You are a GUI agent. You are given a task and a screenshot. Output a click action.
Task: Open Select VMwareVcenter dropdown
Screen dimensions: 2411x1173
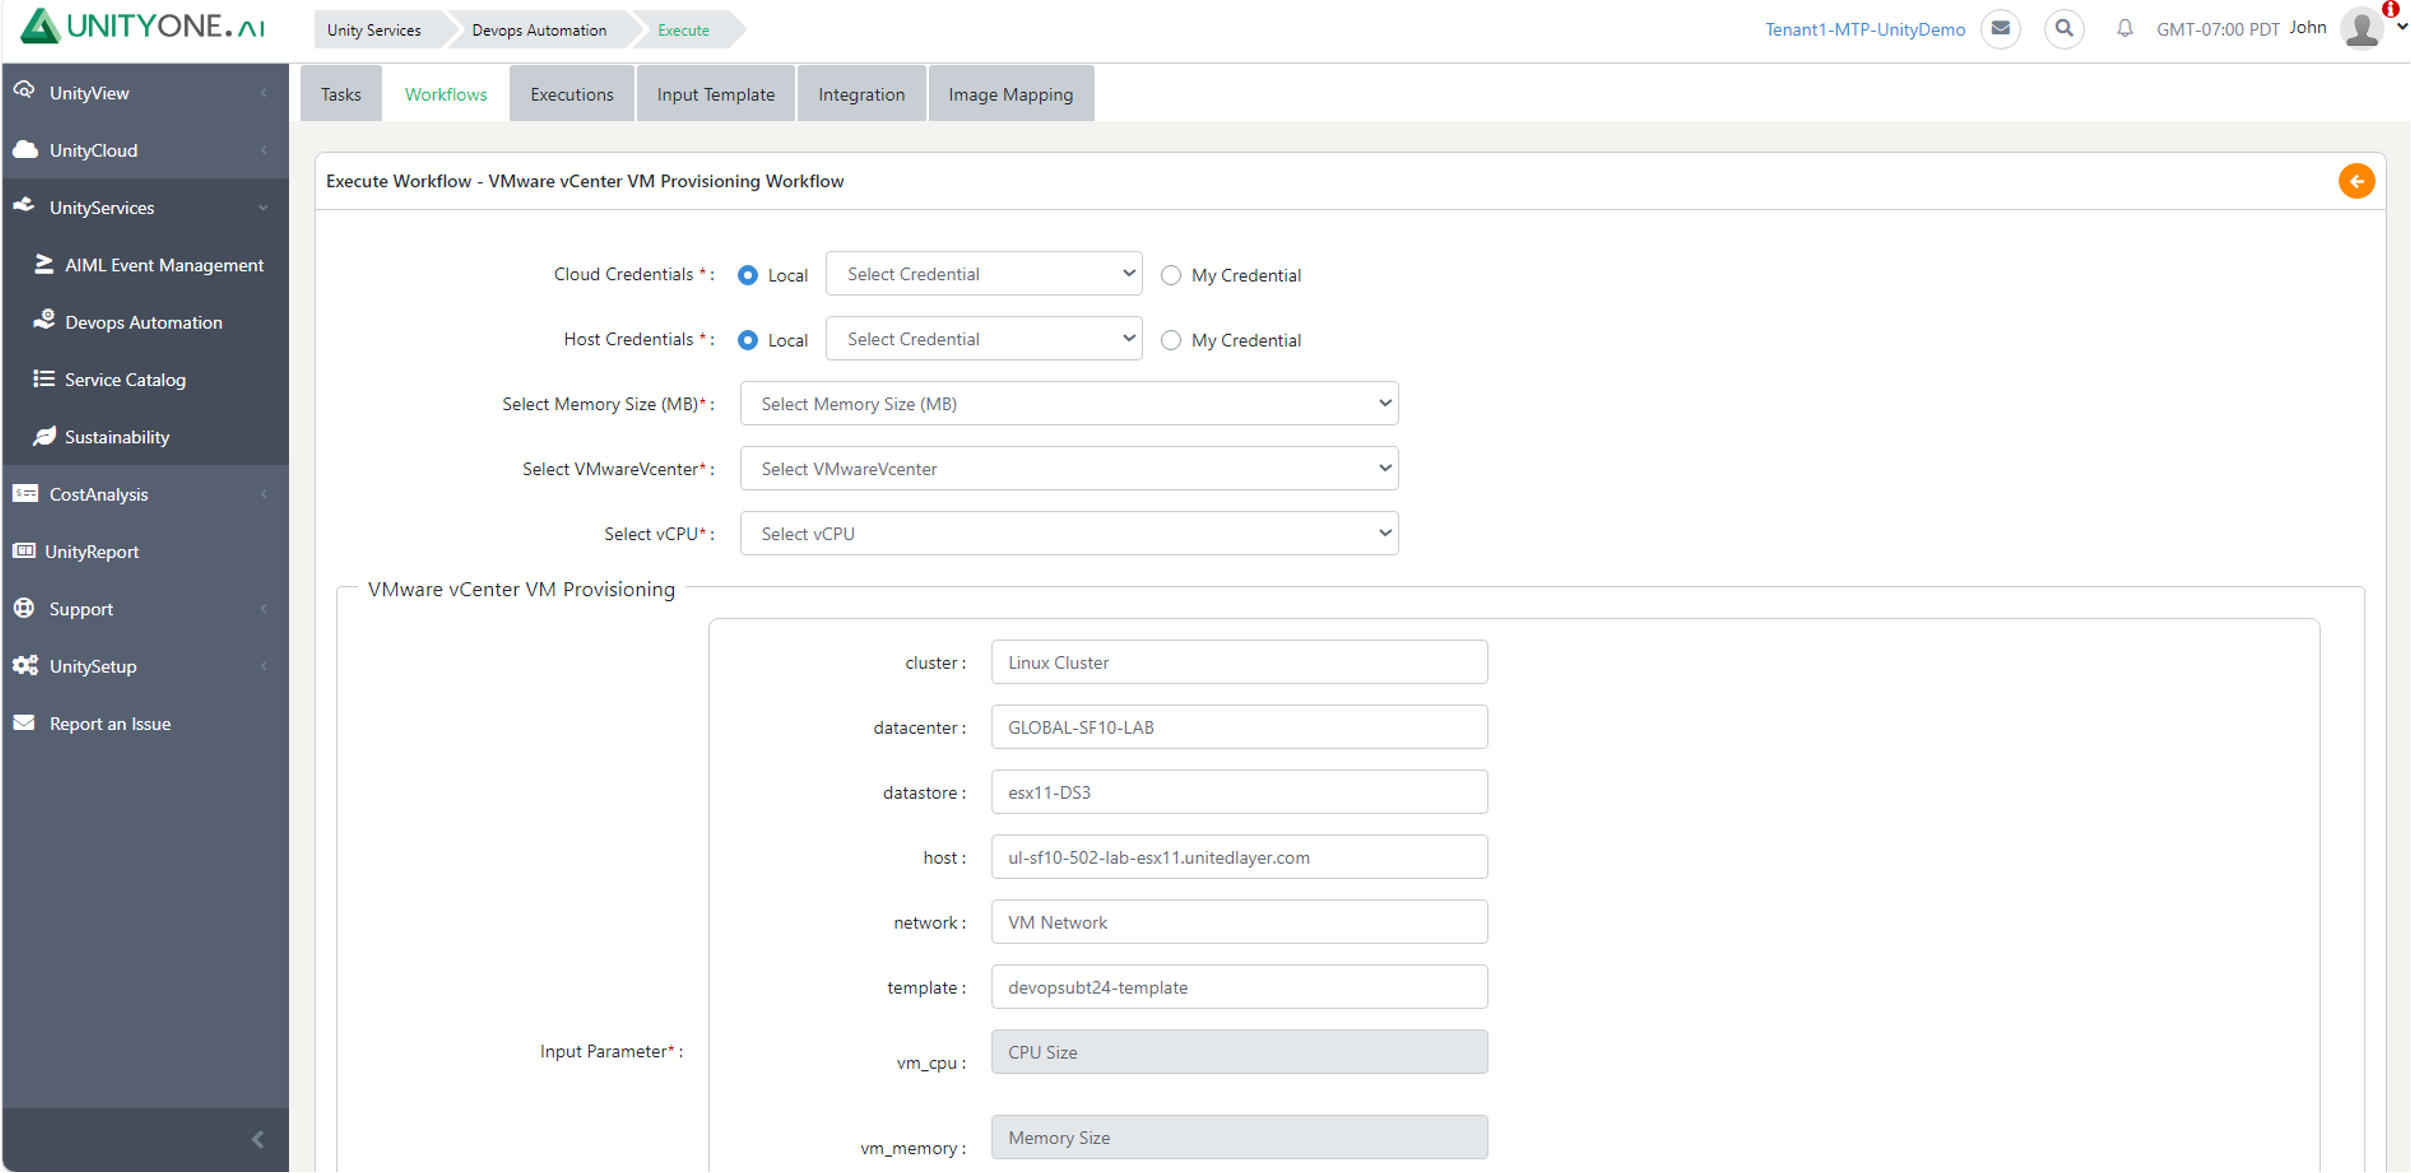[x=1069, y=469]
